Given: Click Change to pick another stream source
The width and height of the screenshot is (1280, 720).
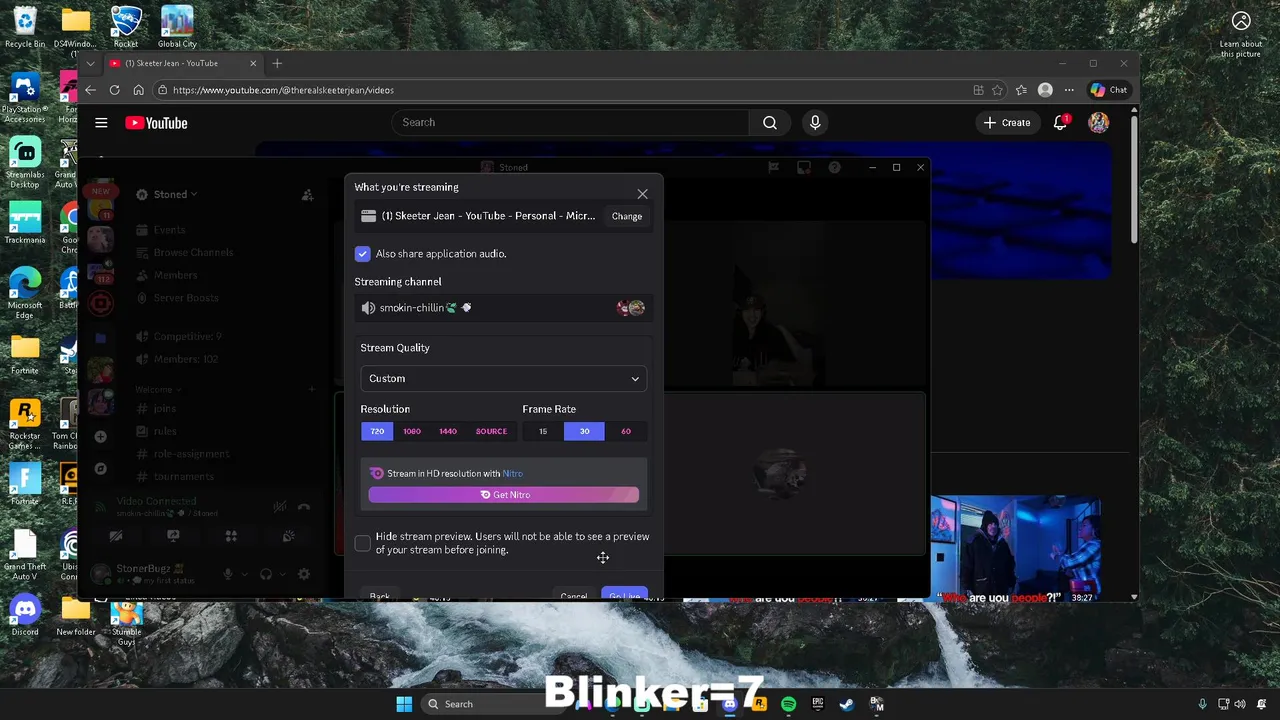Looking at the screenshot, I should (627, 216).
